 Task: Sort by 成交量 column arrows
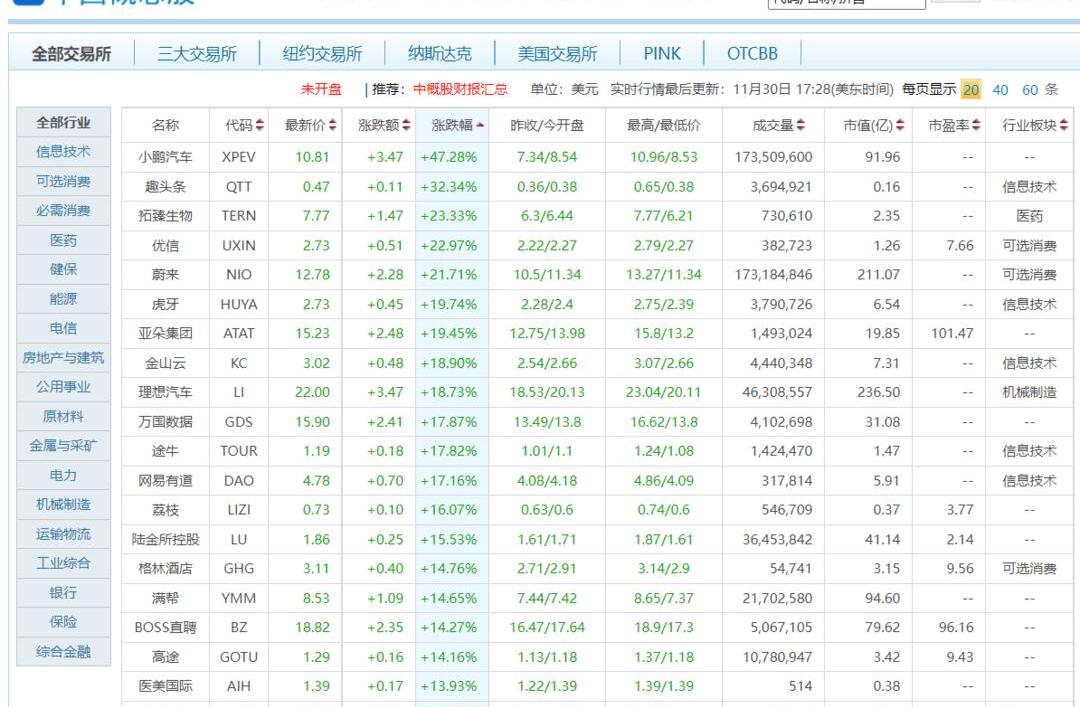click(x=800, y=125)
